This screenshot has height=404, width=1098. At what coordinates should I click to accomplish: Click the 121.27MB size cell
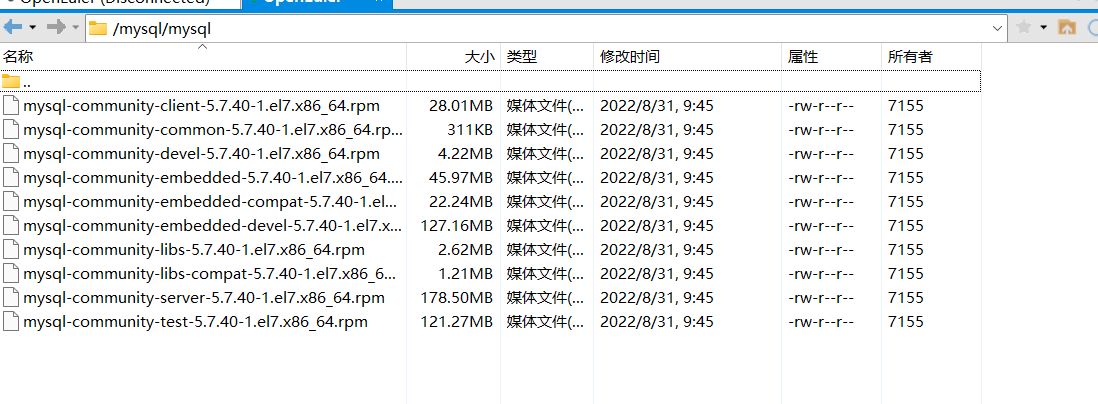coord(457,321)
